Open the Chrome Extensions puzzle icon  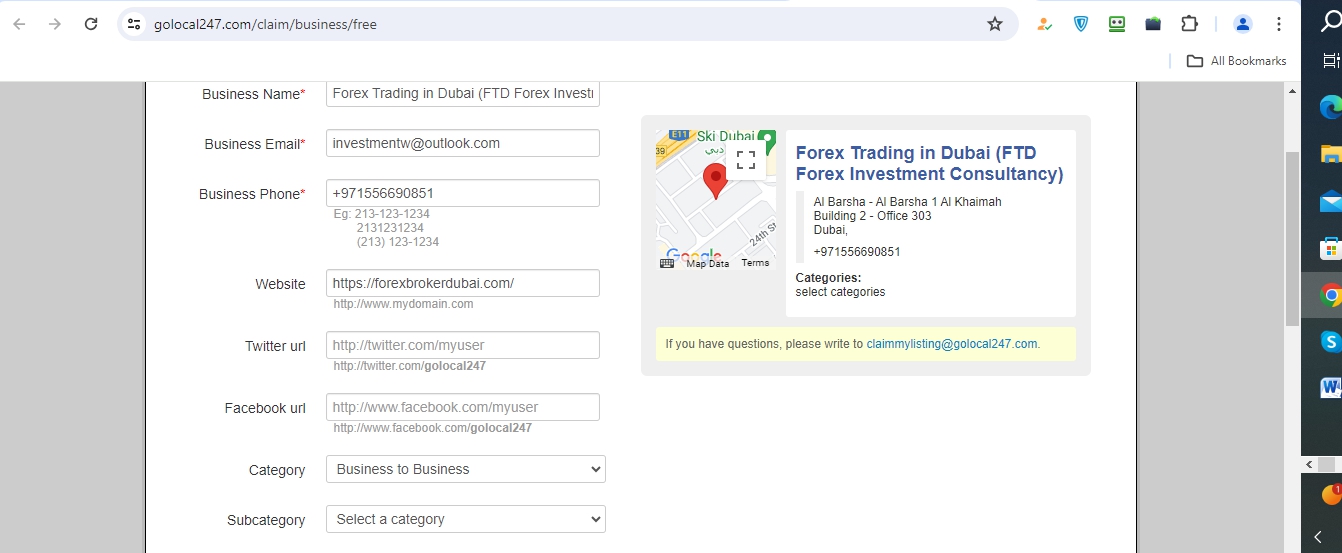1189,24
